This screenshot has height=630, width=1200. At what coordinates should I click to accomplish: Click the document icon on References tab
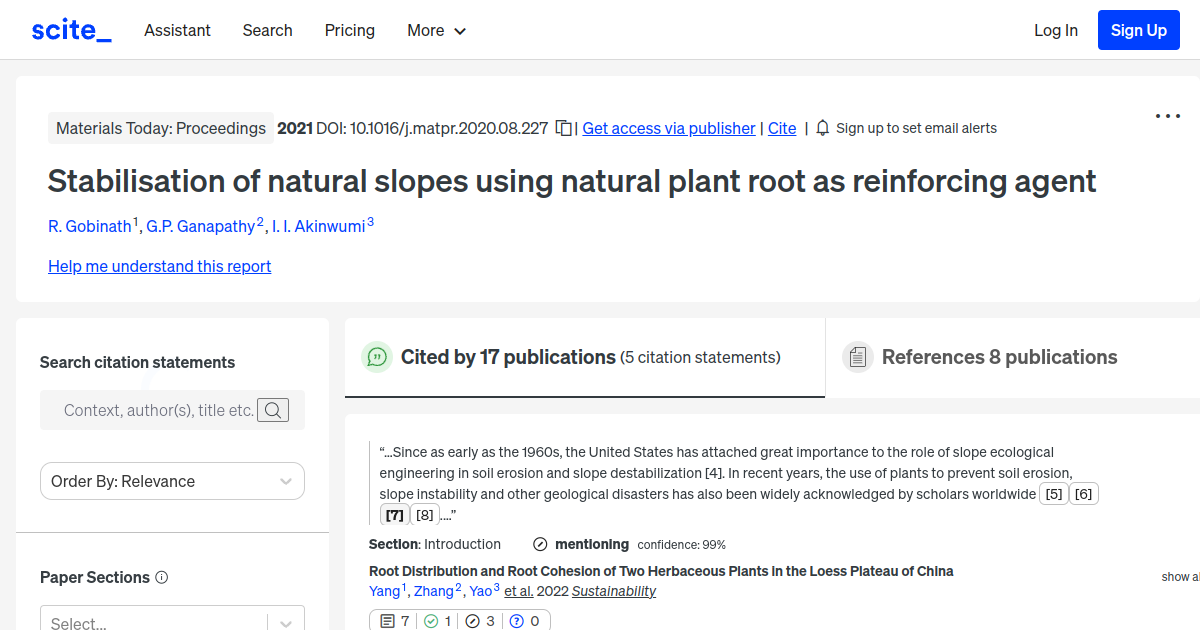(x=858, y=356)
